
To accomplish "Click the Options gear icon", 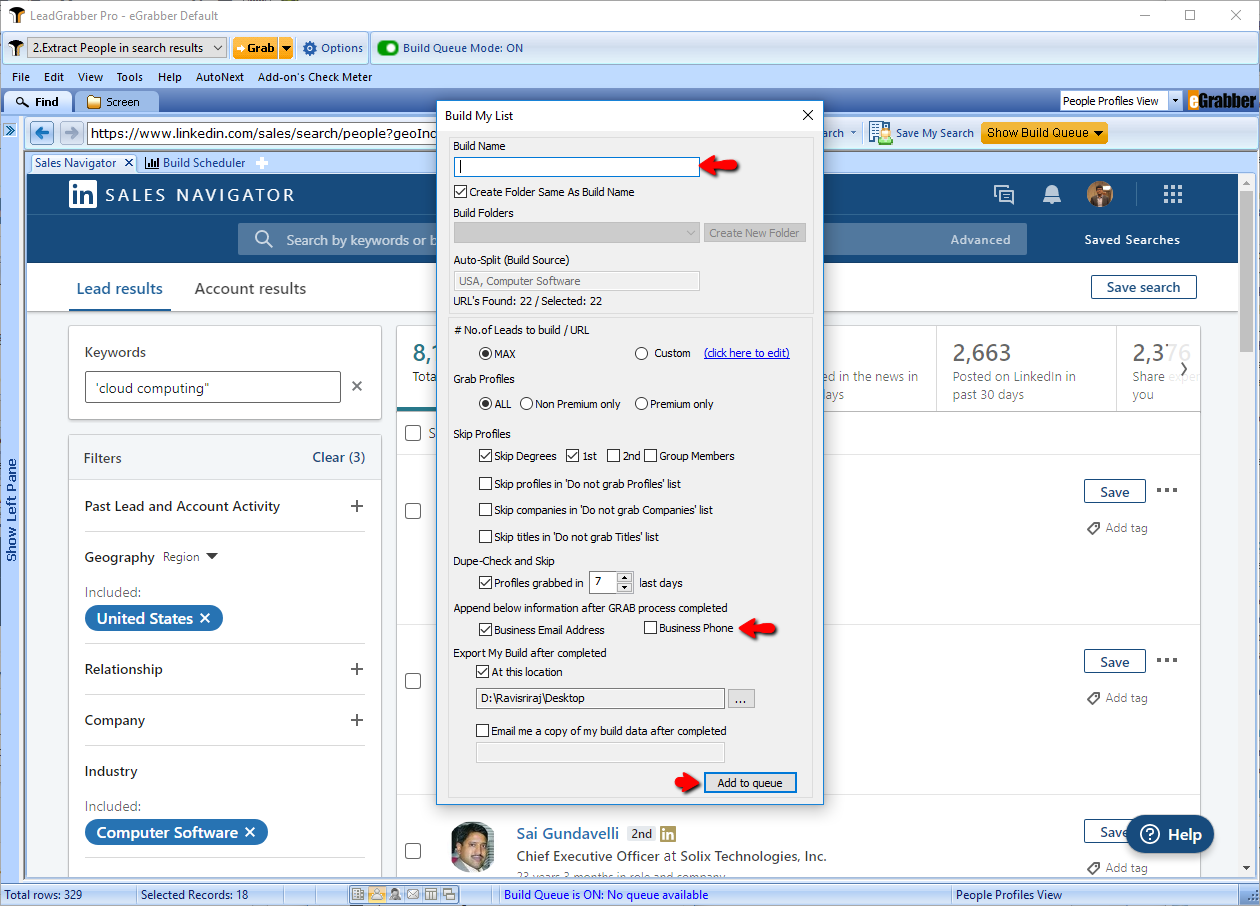I will (310, 48).
